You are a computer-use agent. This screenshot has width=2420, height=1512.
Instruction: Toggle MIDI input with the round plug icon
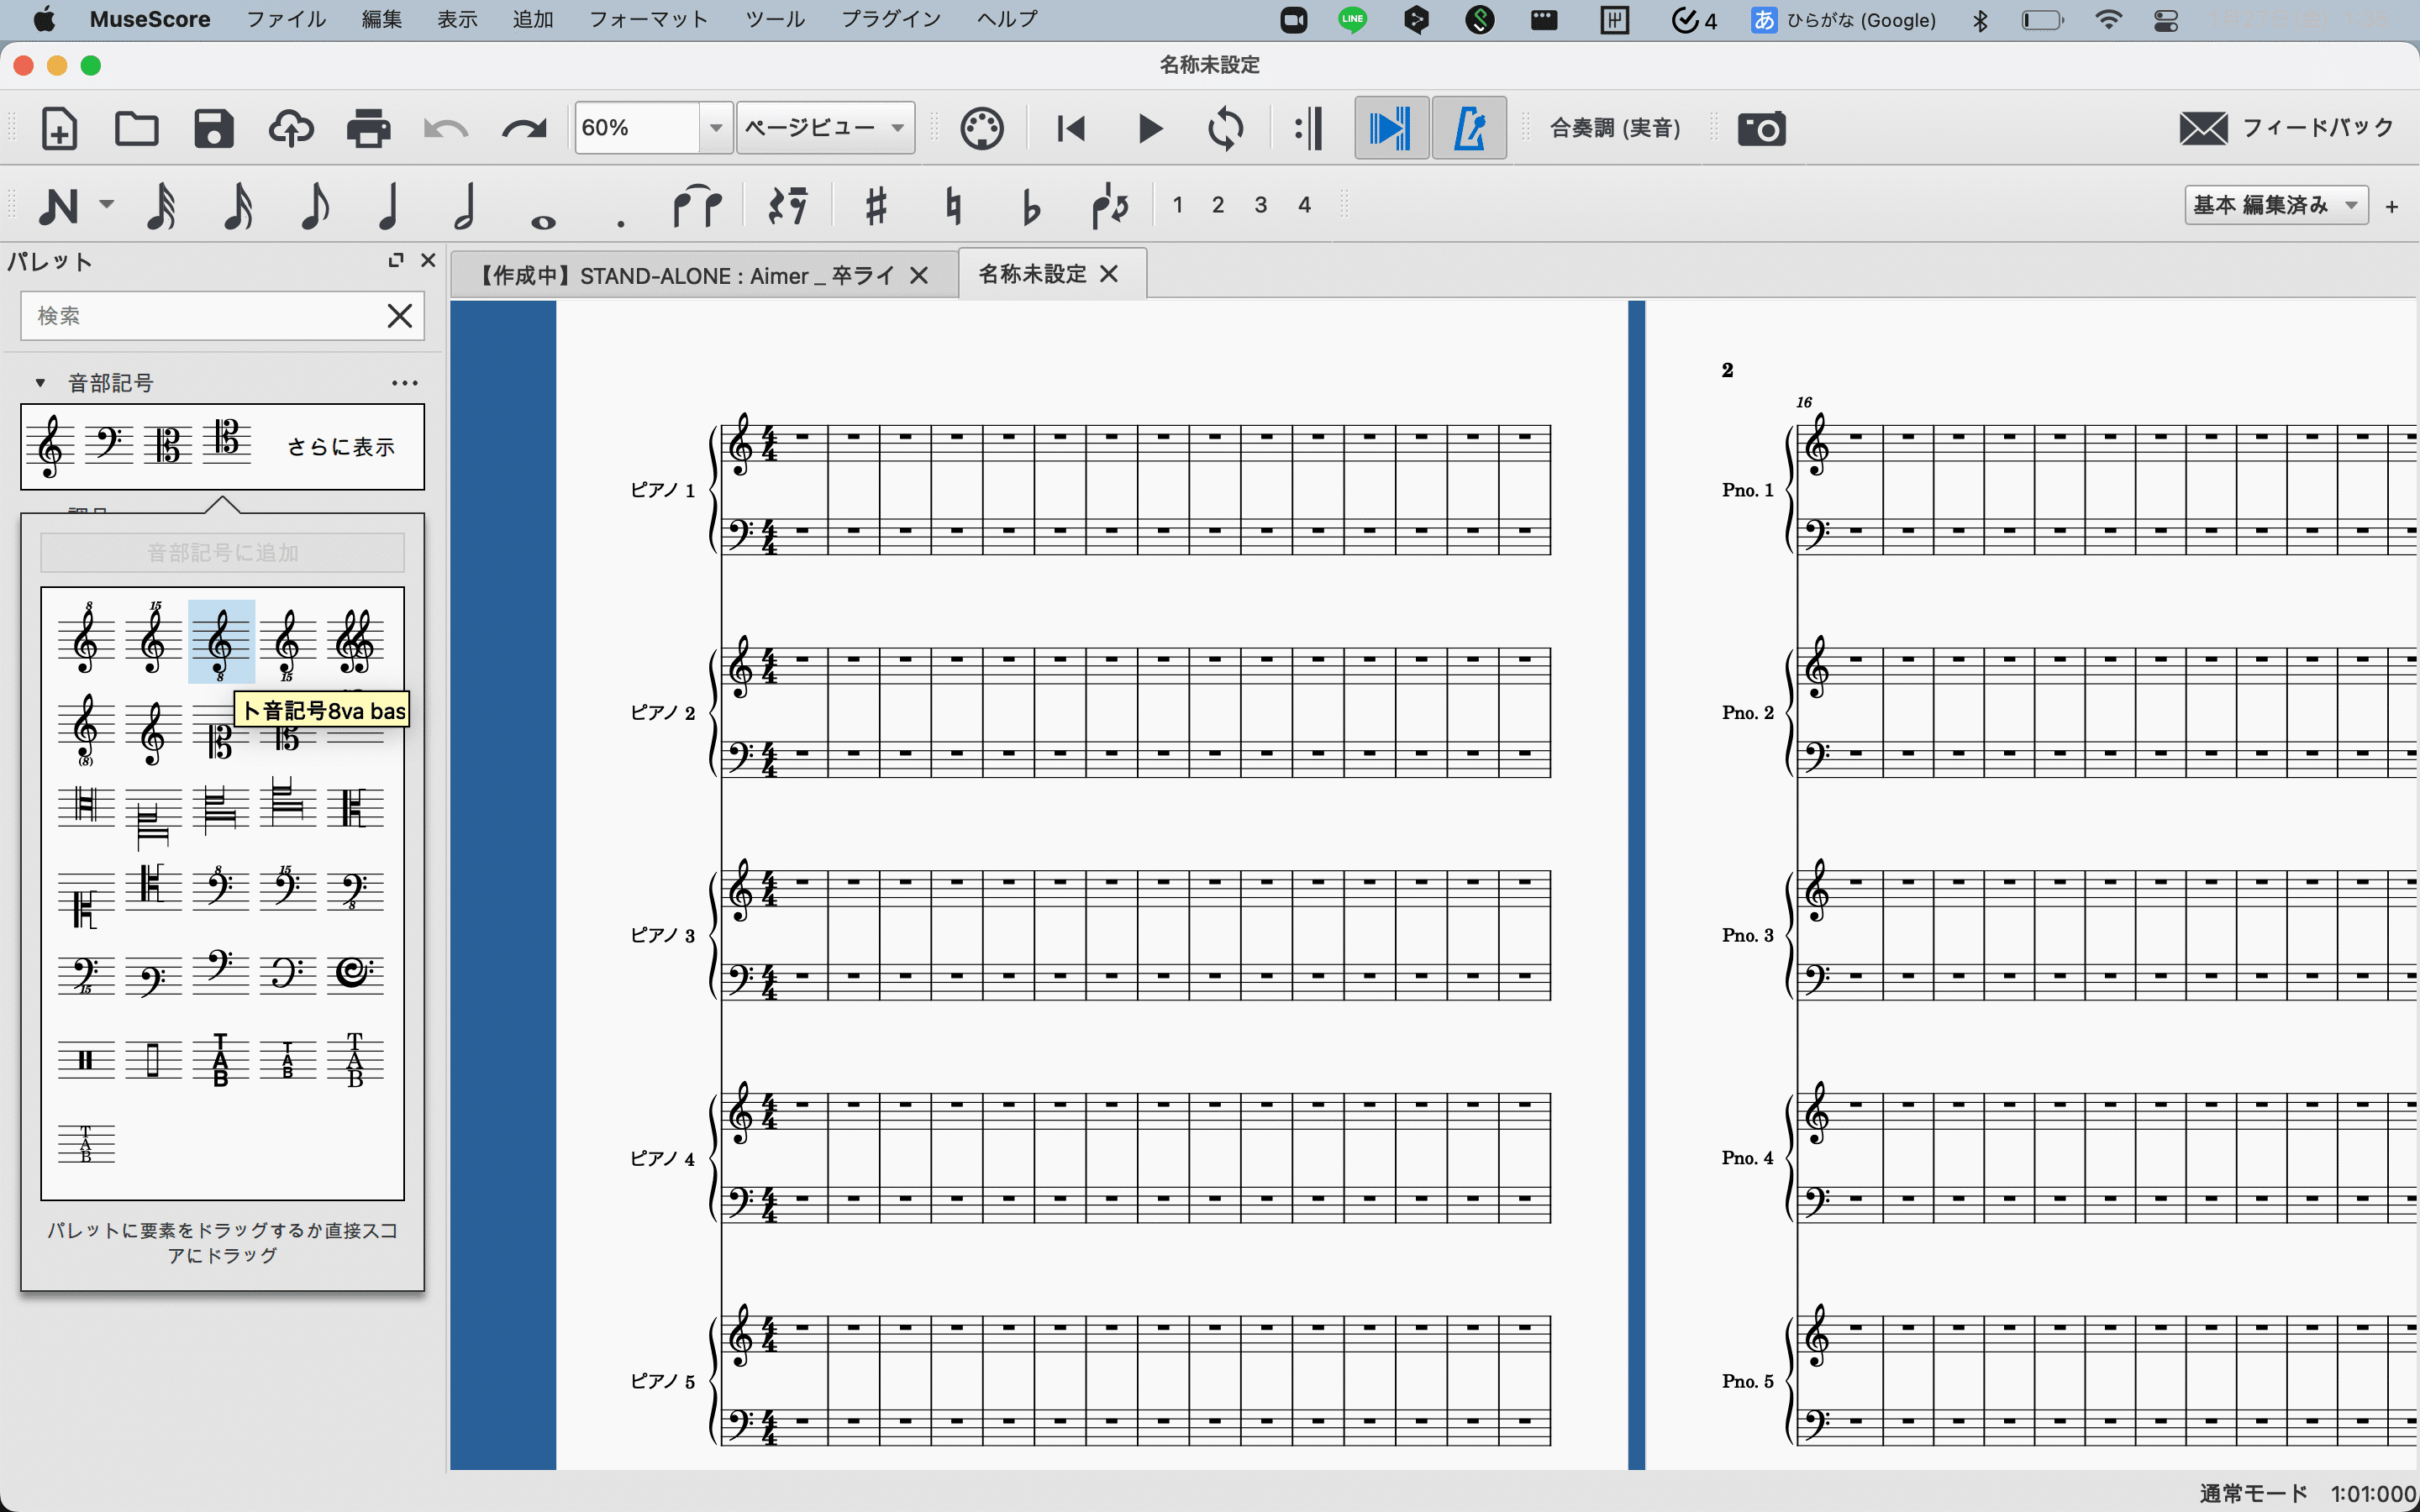(982, 129)
